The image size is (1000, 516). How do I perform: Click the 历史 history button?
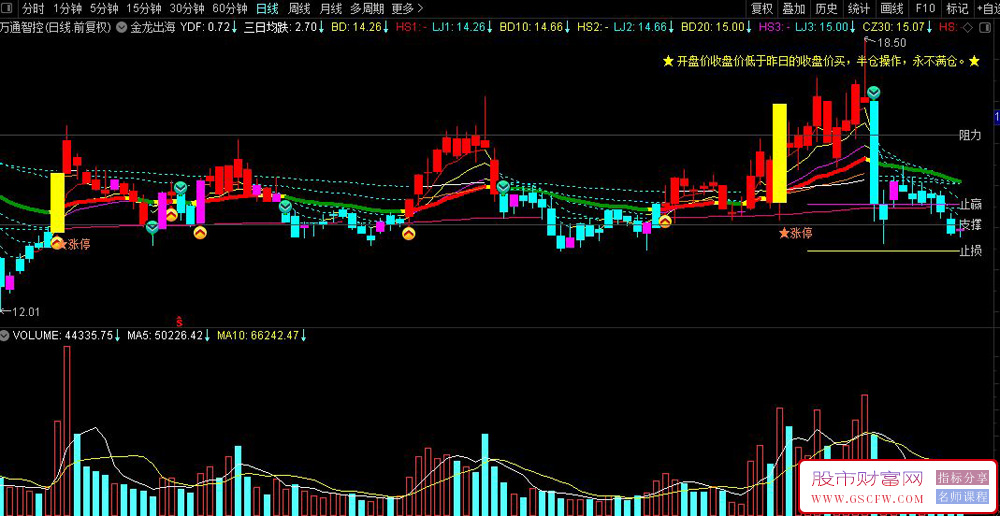point(827,8)
